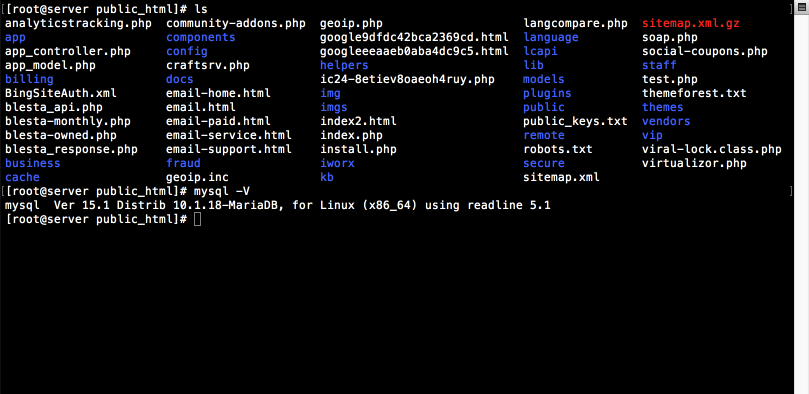Screen dimensions: 809x394
Task: Click install.php file name
Action: point(359,149)
